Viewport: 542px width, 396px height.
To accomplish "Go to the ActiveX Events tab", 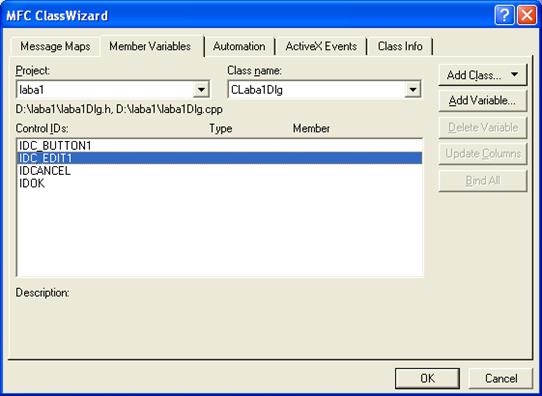I will coord(321,46).
